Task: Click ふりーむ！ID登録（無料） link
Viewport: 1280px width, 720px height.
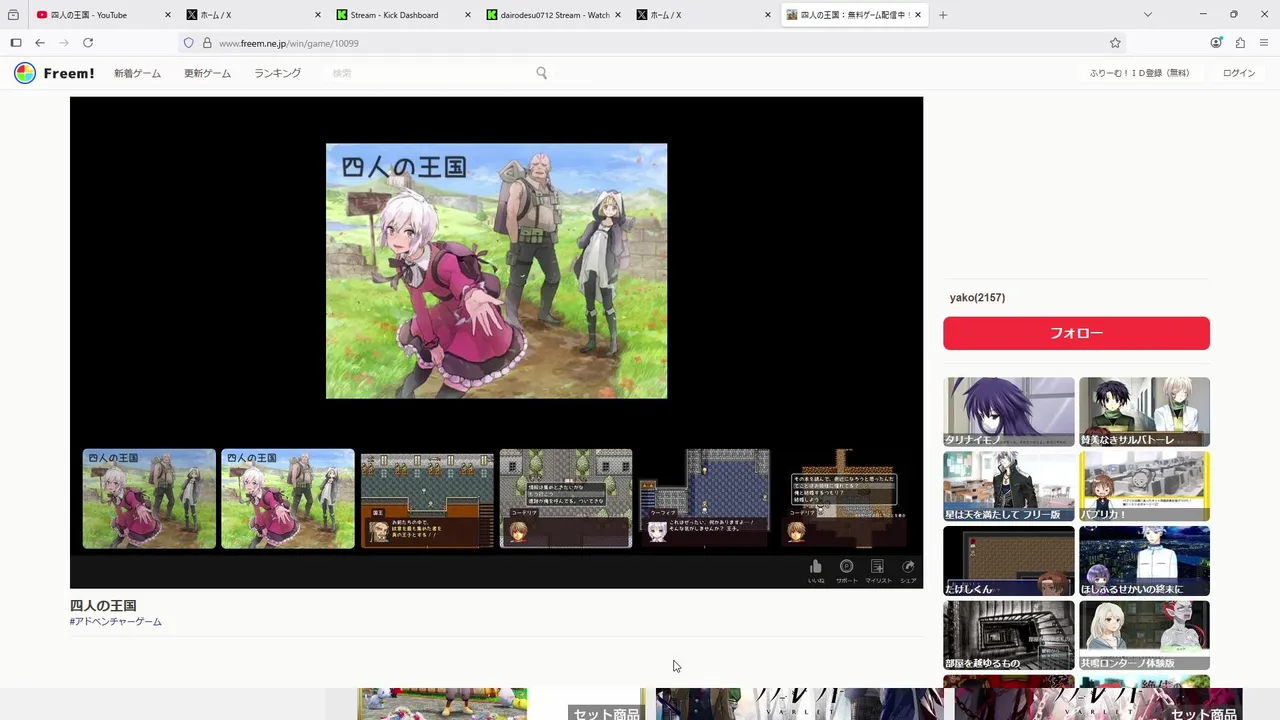Action: click(1139, 73)
